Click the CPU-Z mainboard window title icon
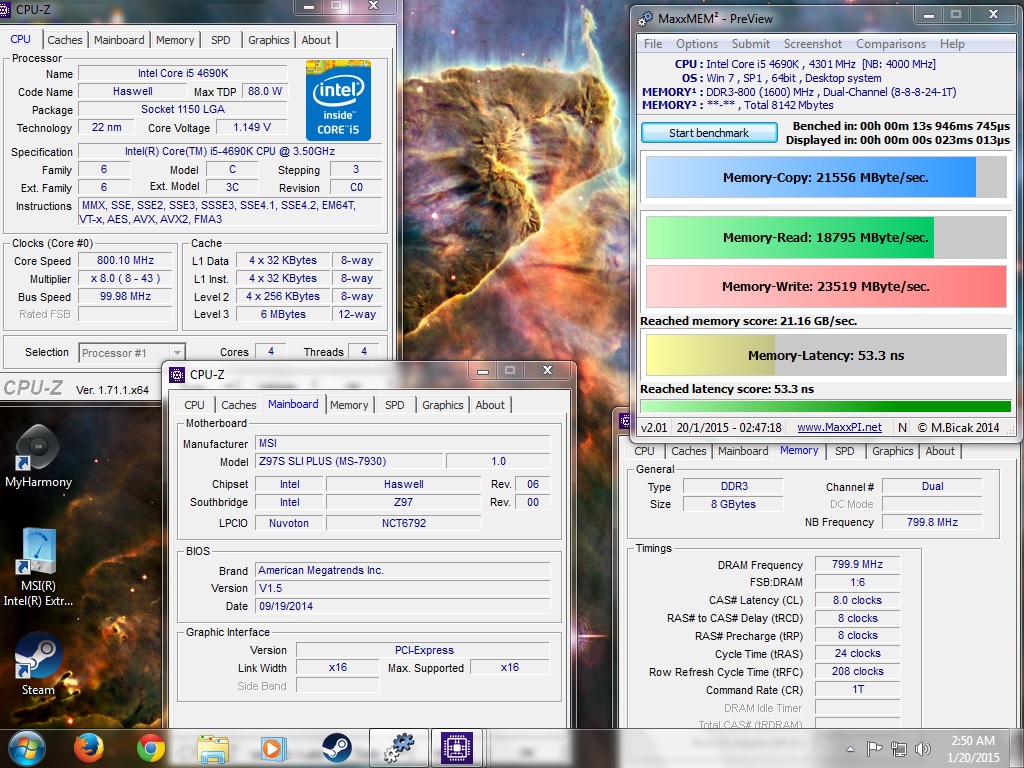This screenshot has height=768, width=1024. [177, 374]
